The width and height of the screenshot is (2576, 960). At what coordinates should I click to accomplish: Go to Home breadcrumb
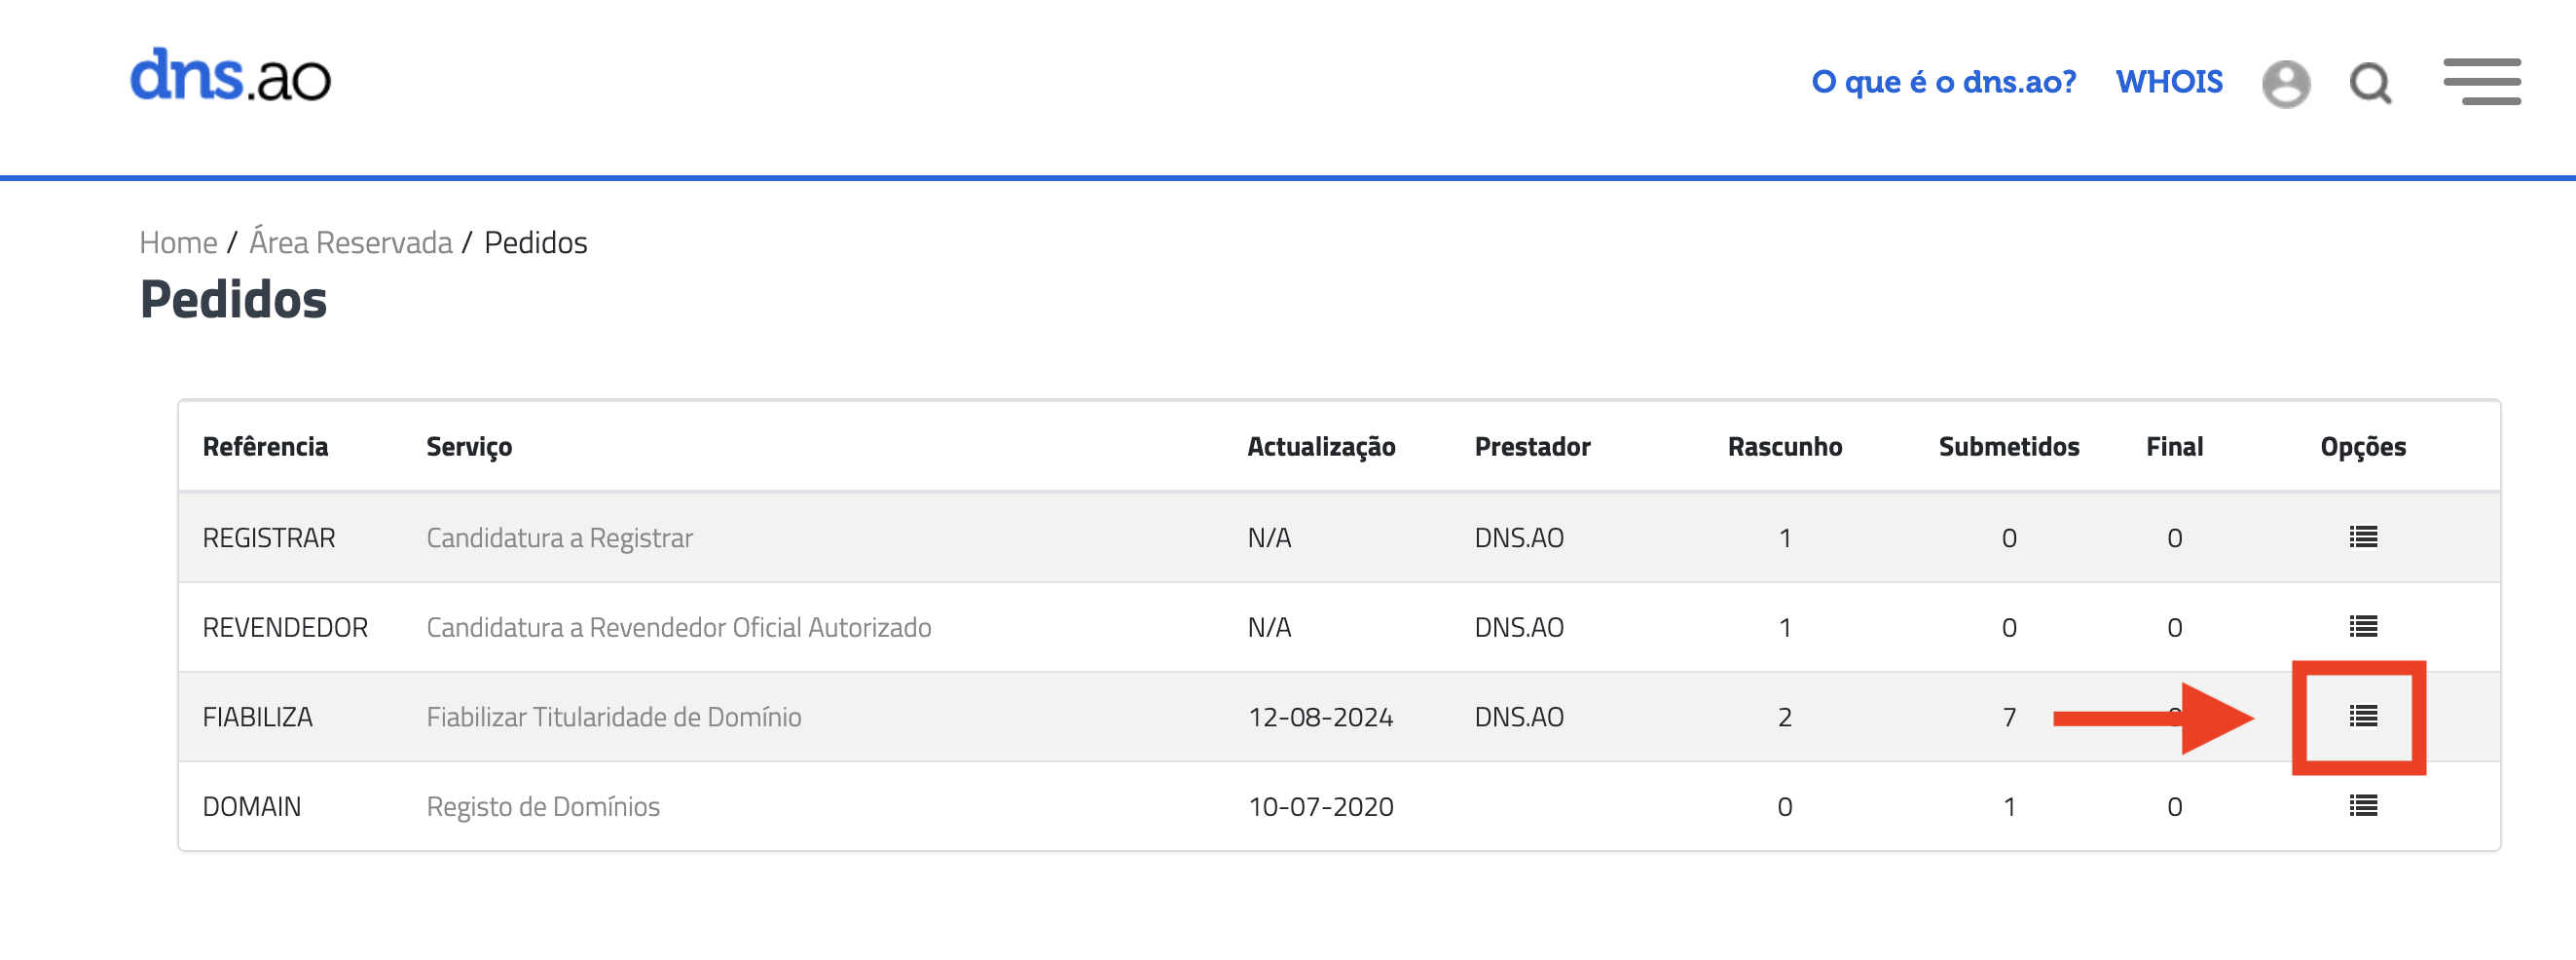pos(178,243)
